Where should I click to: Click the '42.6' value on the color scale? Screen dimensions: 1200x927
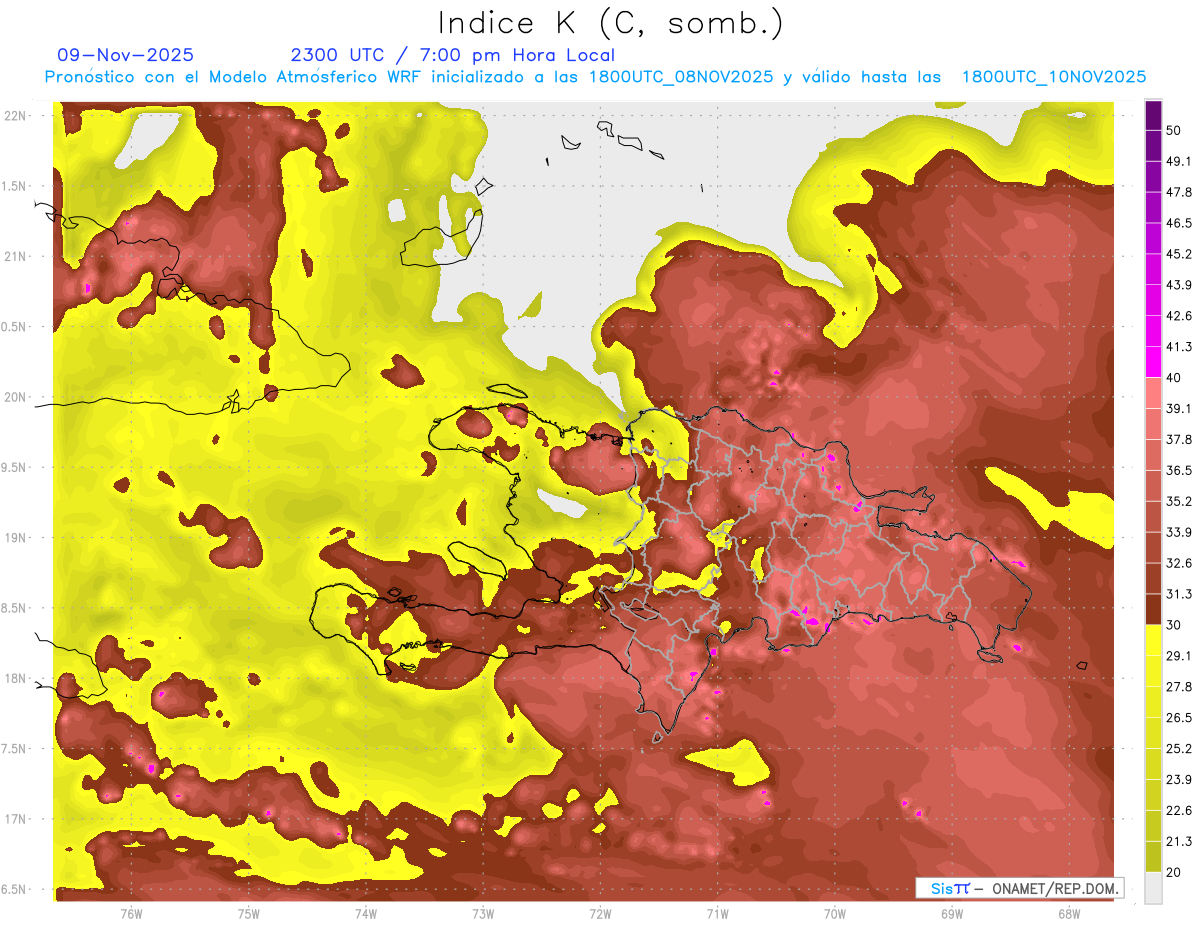(1179, 316)
